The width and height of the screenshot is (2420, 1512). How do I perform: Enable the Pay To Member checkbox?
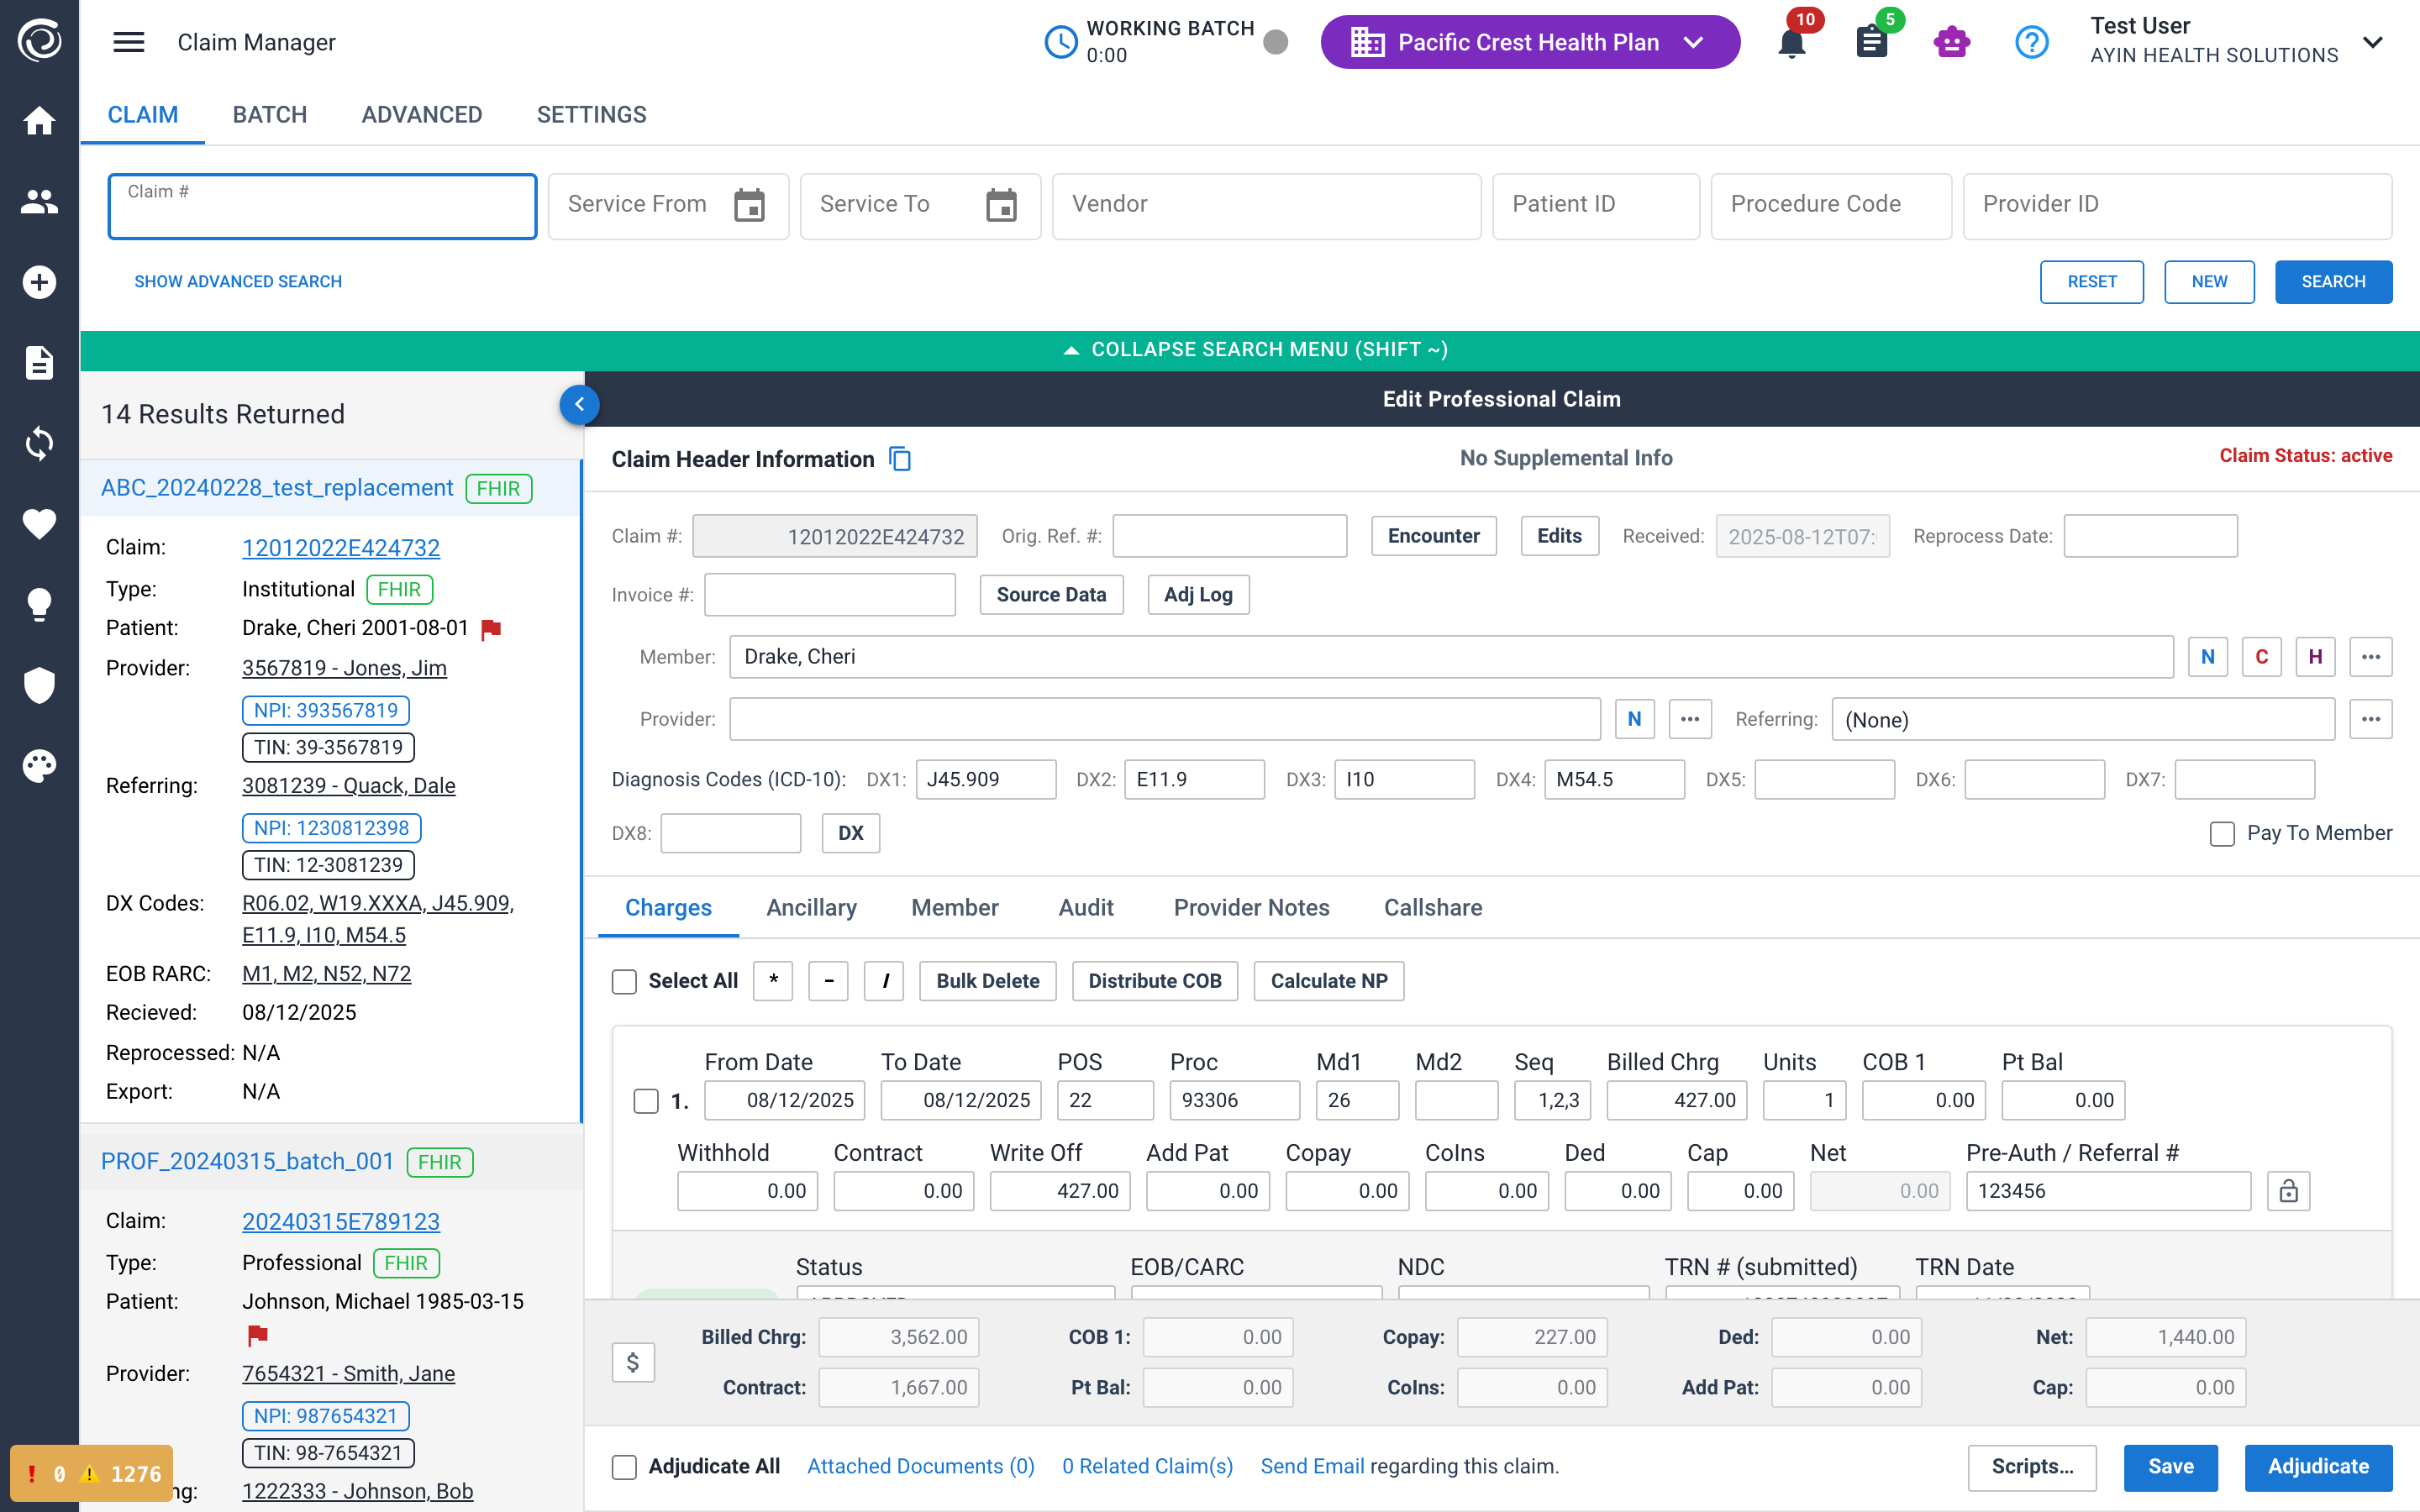tap(2222, 834)
